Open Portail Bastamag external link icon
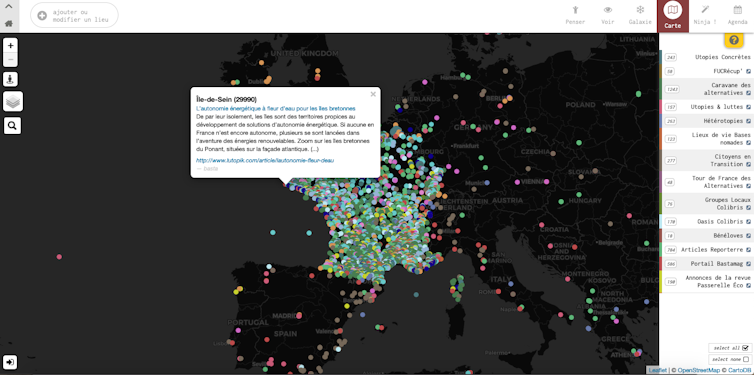 click(749, 264)
